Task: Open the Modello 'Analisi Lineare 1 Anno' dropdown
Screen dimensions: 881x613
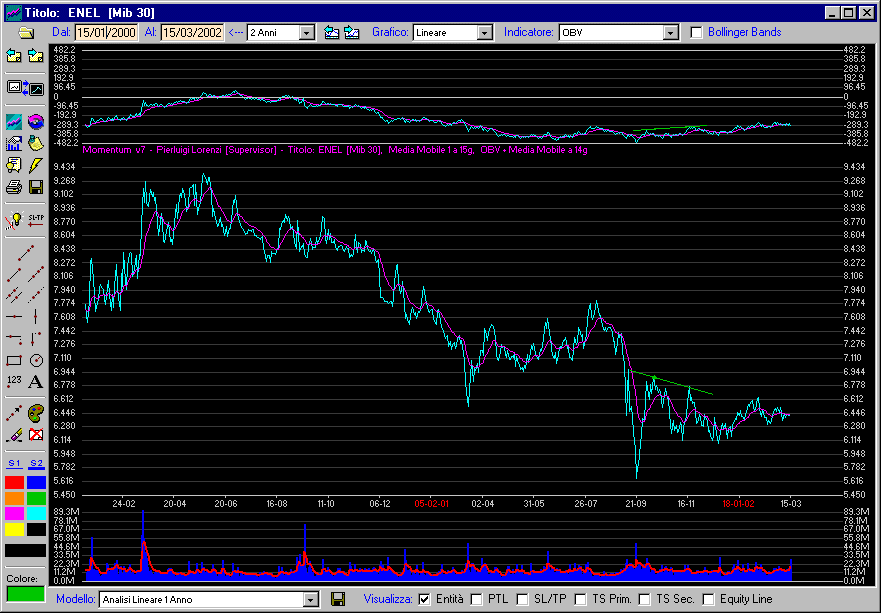Action: 310,599
